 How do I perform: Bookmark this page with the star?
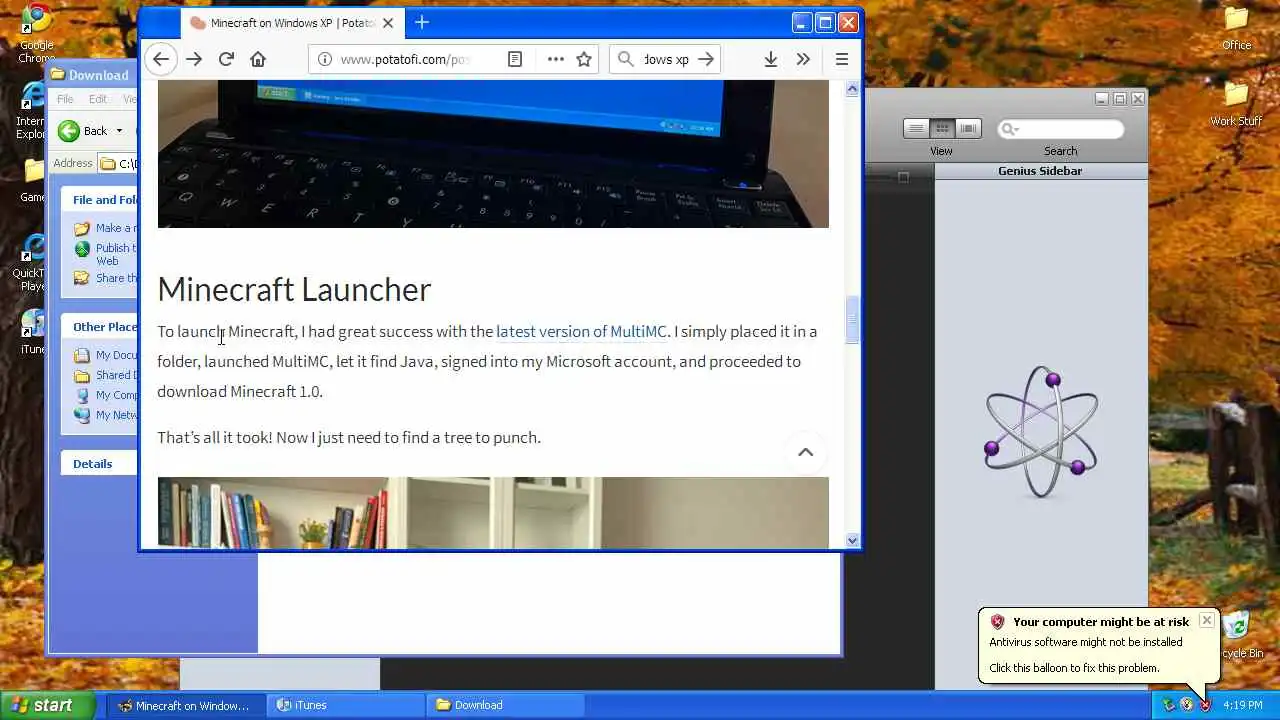tap(584, 59)
